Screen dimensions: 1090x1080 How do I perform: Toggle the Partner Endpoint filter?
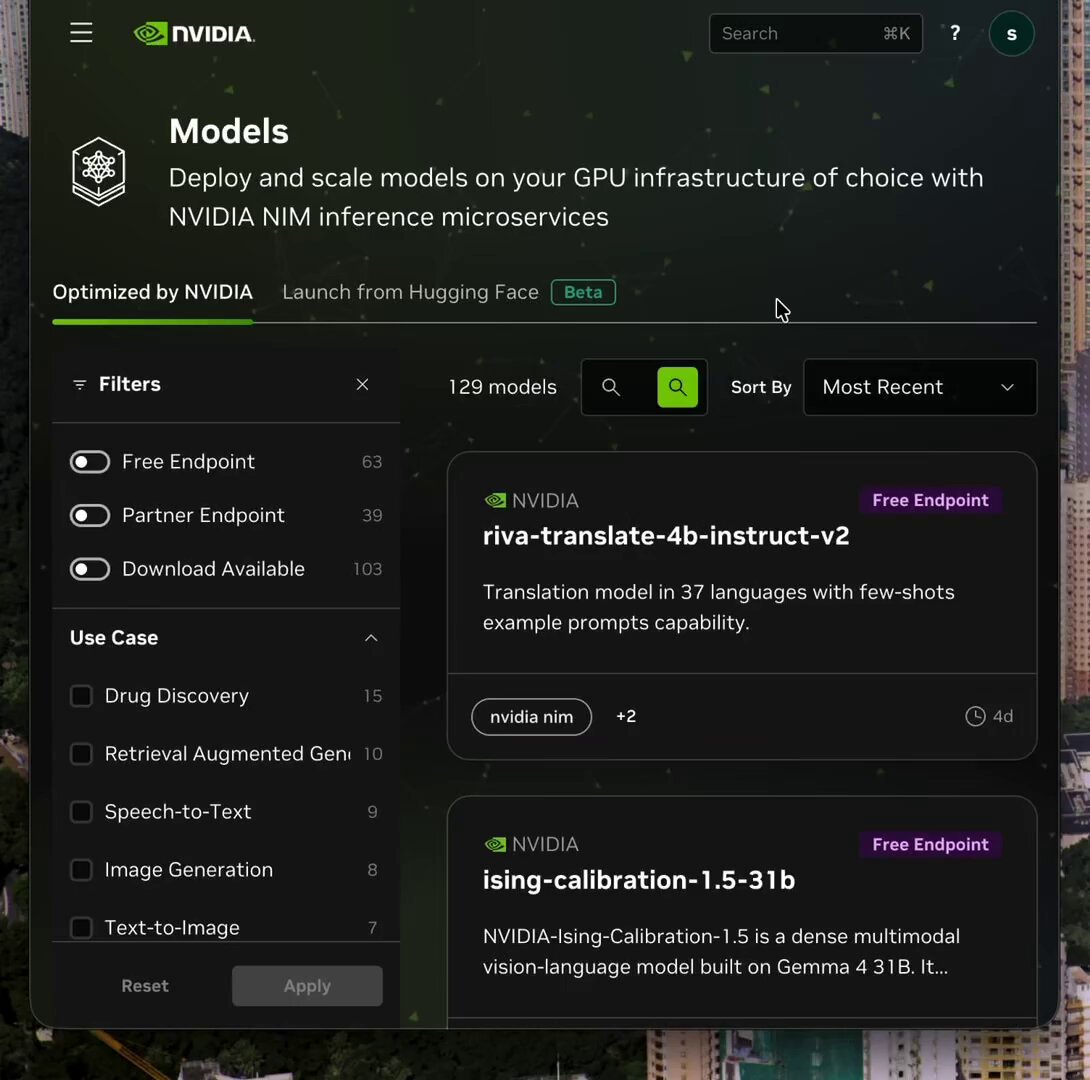(90, 515)
